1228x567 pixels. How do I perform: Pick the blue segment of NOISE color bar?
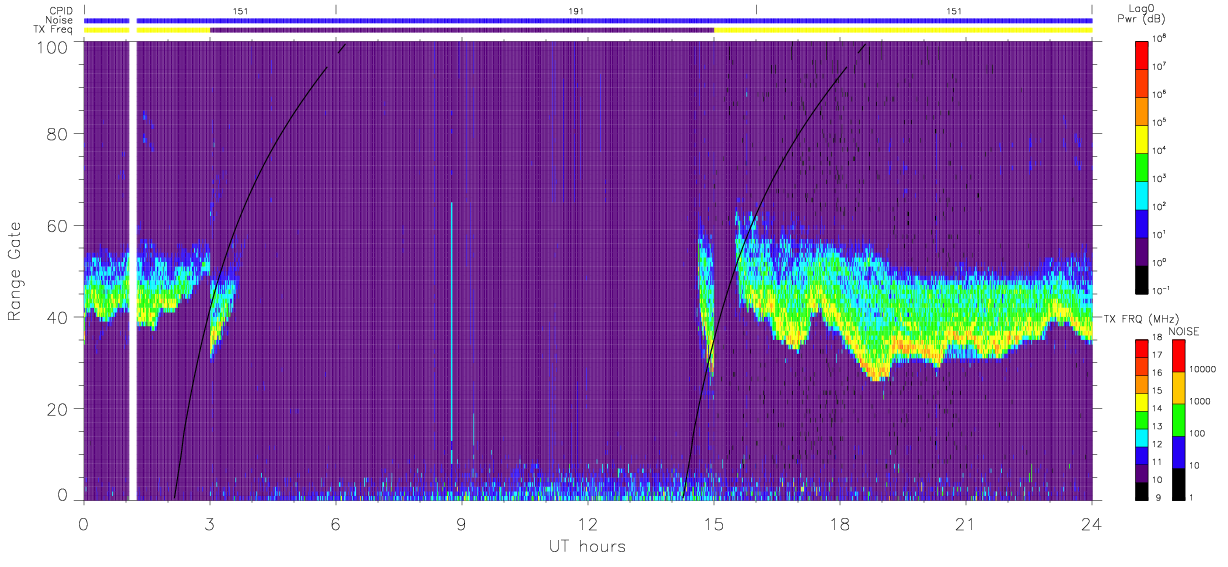tap(1179, 452)
